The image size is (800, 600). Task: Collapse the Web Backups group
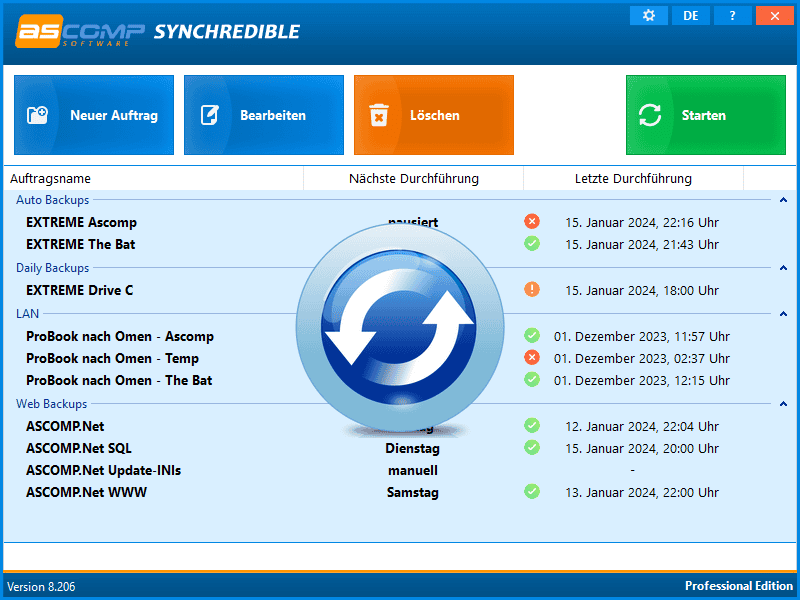[783, 404]
